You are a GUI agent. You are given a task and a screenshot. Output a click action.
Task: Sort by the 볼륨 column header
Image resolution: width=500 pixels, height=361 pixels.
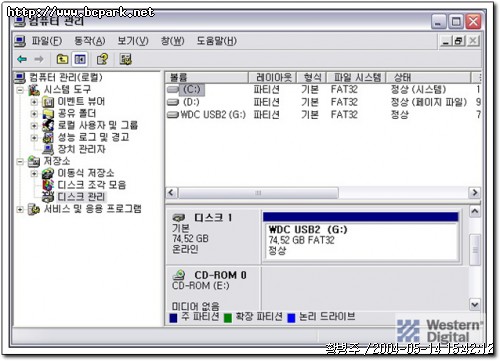[207, 78]
